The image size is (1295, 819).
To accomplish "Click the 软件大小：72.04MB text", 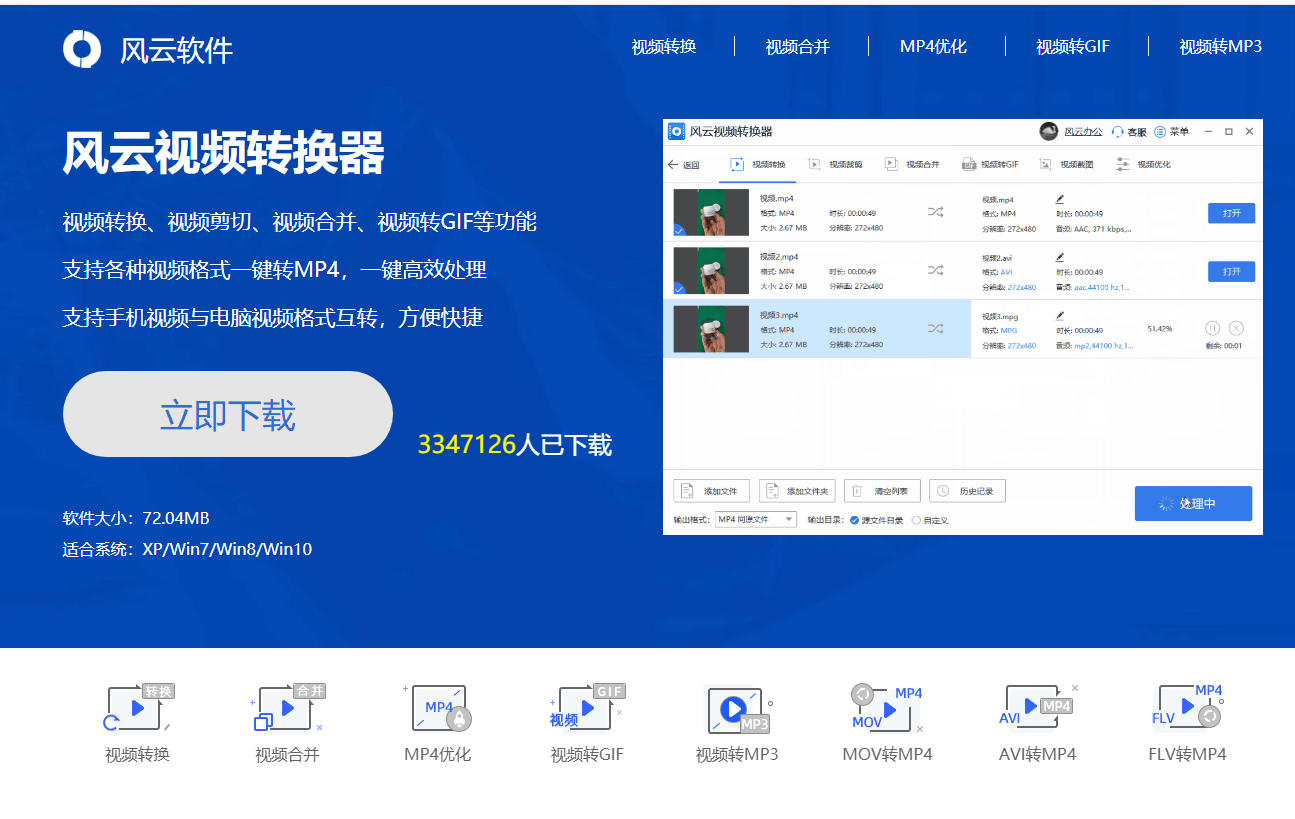I will 136,518.
